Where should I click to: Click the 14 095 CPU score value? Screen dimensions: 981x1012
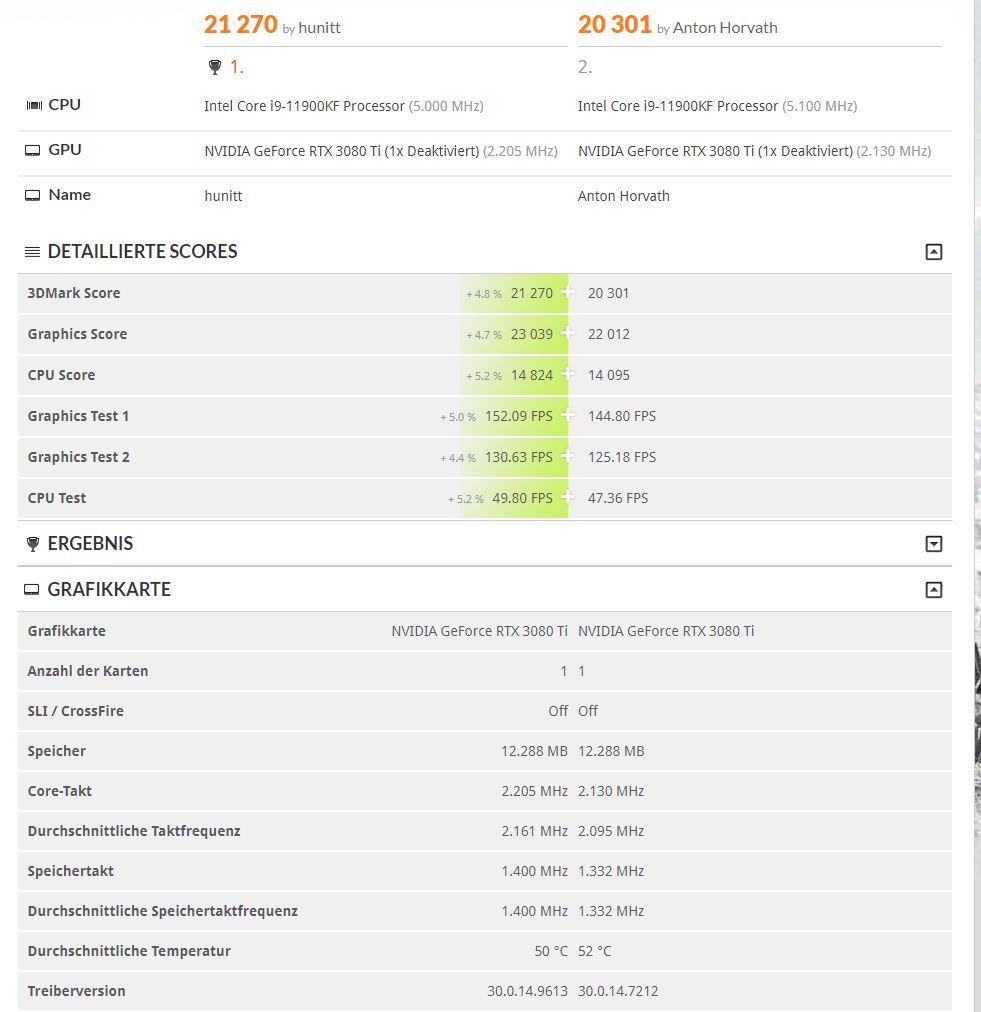(609, 375)
